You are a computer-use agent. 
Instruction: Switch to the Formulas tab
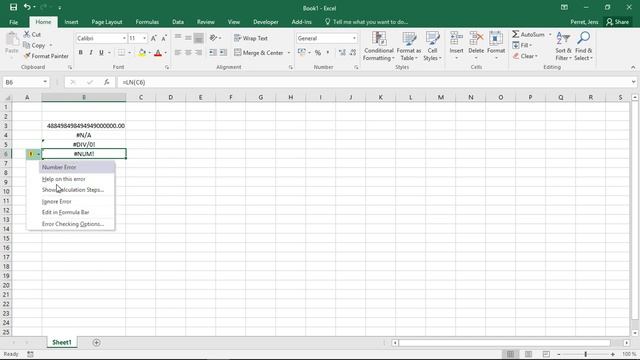[147, 22]
